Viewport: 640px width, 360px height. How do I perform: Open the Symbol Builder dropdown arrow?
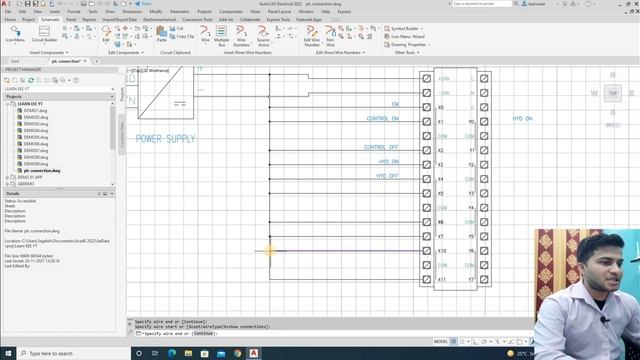[422, 29]
